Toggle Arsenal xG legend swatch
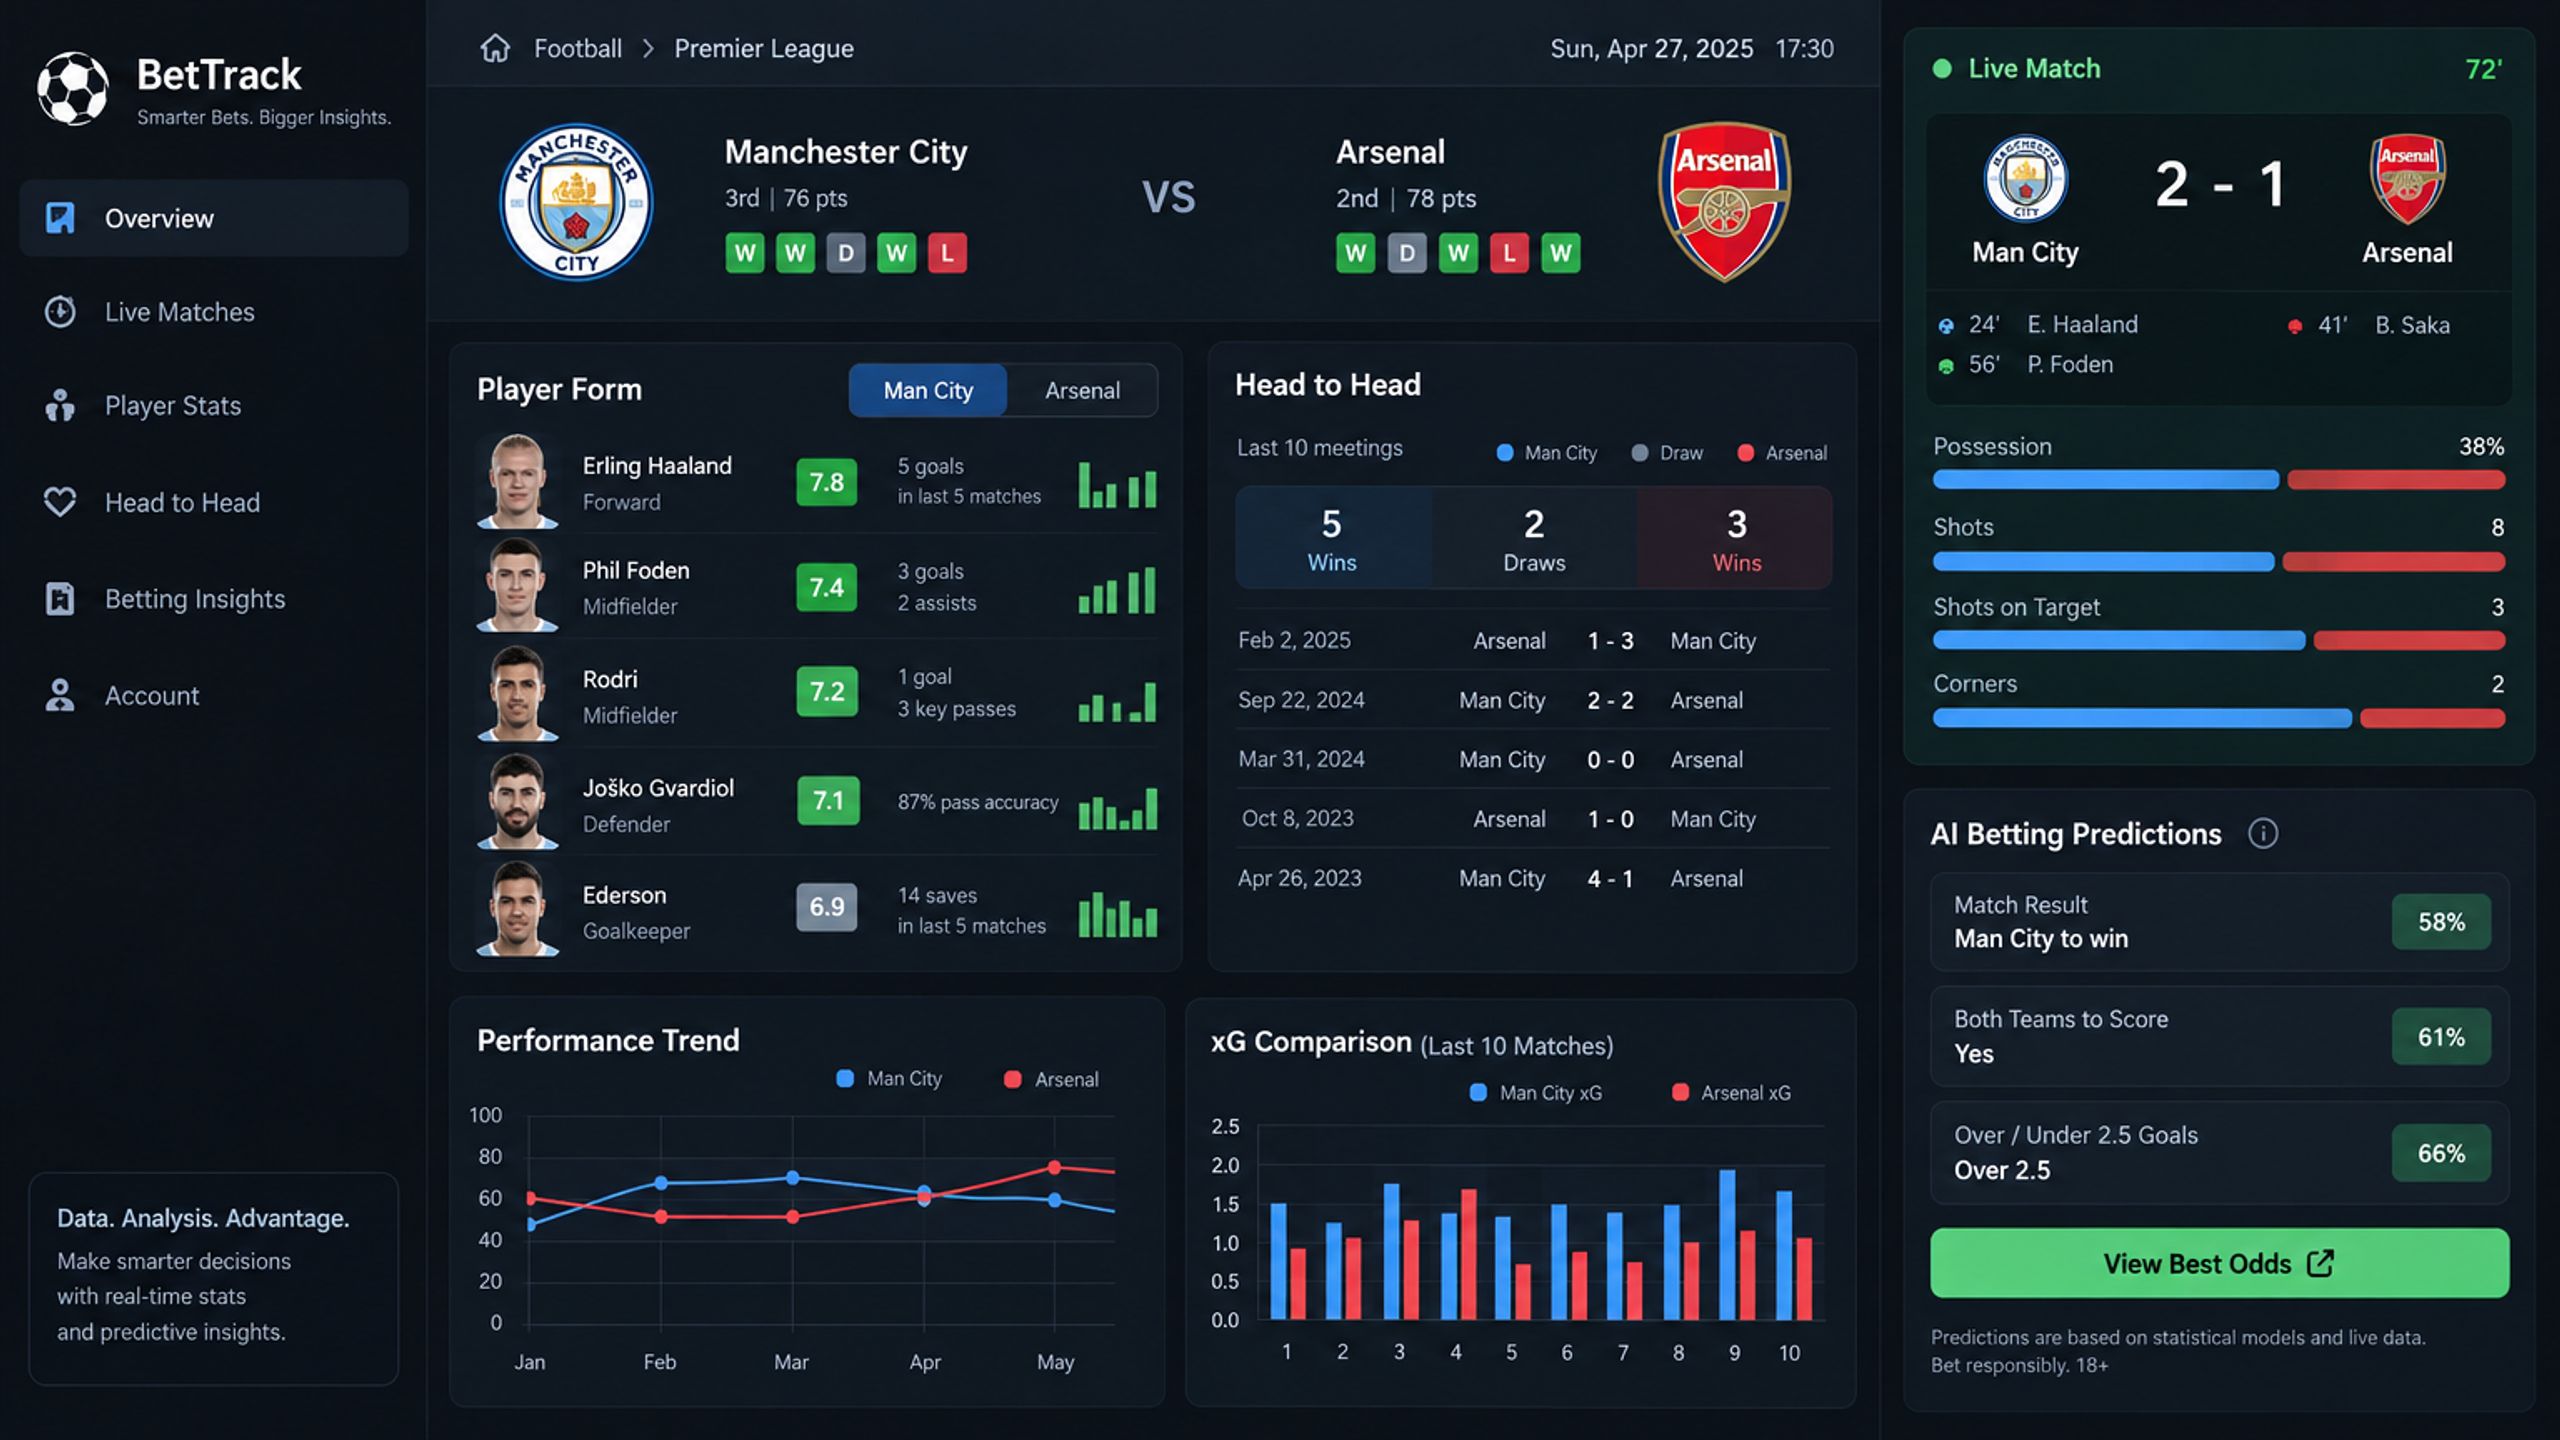Image resolution: width=2560 pixels, height=1440 pixels. click(1680, 1092)
